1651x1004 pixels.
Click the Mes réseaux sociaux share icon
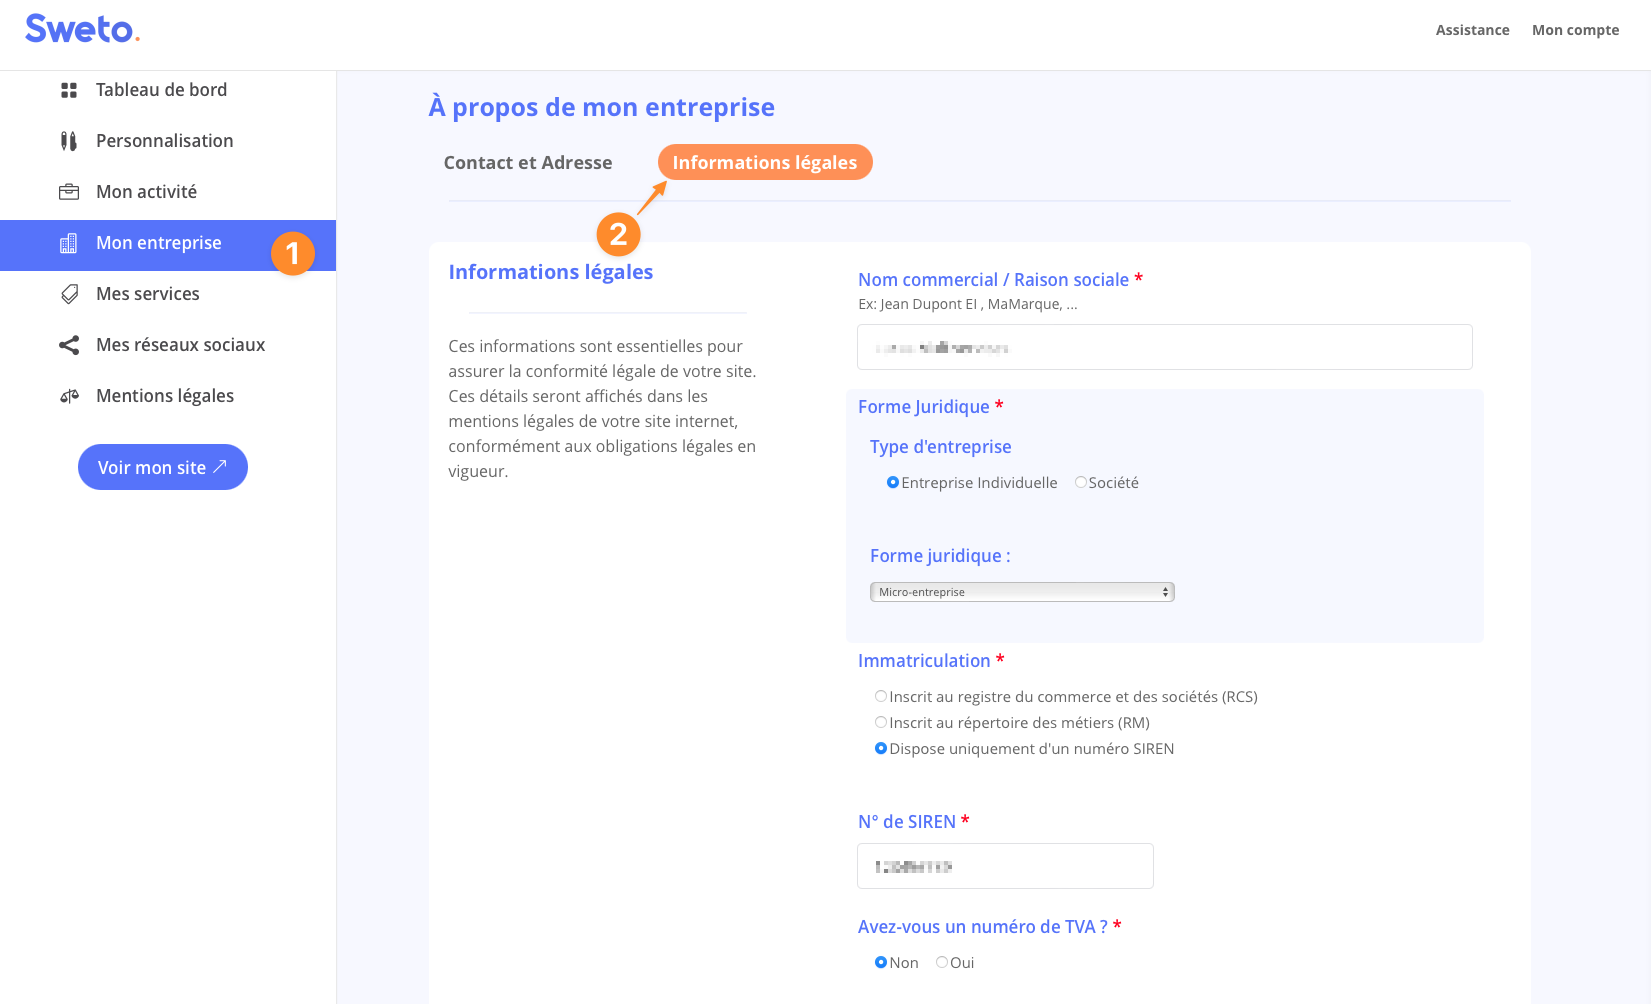[x=69, y=345]
